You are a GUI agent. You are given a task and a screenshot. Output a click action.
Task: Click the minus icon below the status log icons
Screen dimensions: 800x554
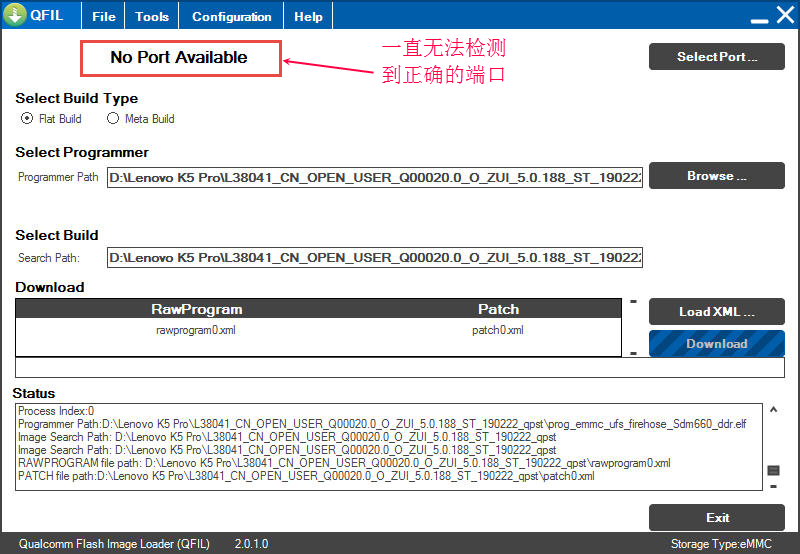pos(772,487)
